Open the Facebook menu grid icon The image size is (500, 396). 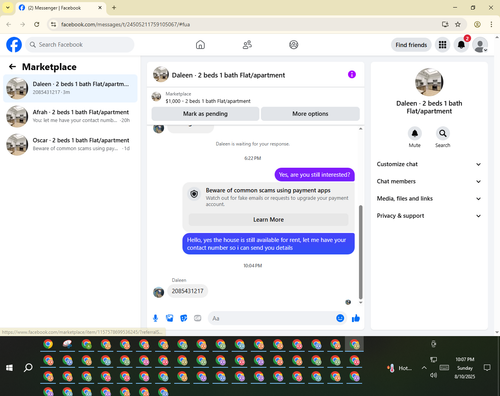pyautogui.click(x=442, y=45)
